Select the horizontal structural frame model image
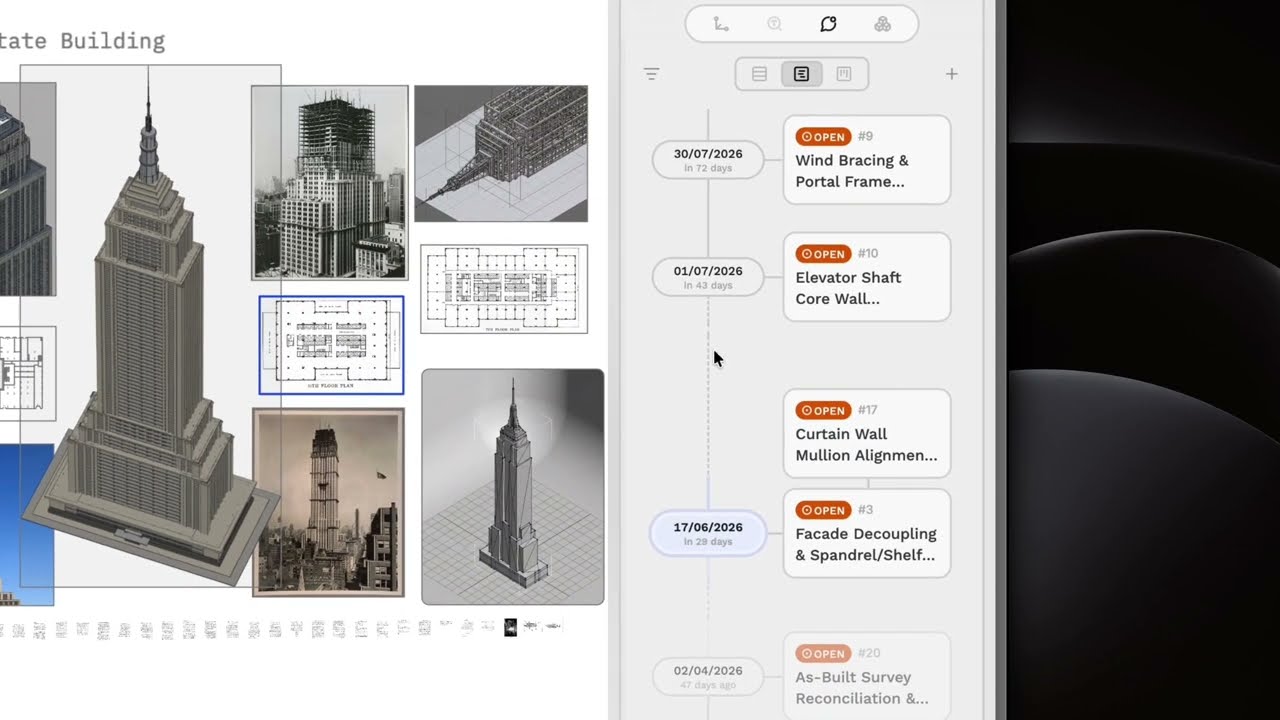Image resolution: width=1280 pixels, height=720 pixels. point(501,153)
